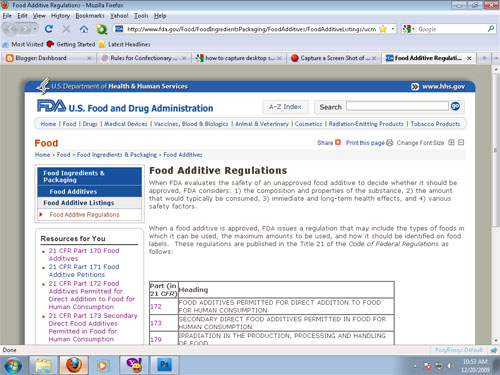Click the green toolbar icon beside Home
The height and width of the screenshot is (375, 500).
[102, 29]
